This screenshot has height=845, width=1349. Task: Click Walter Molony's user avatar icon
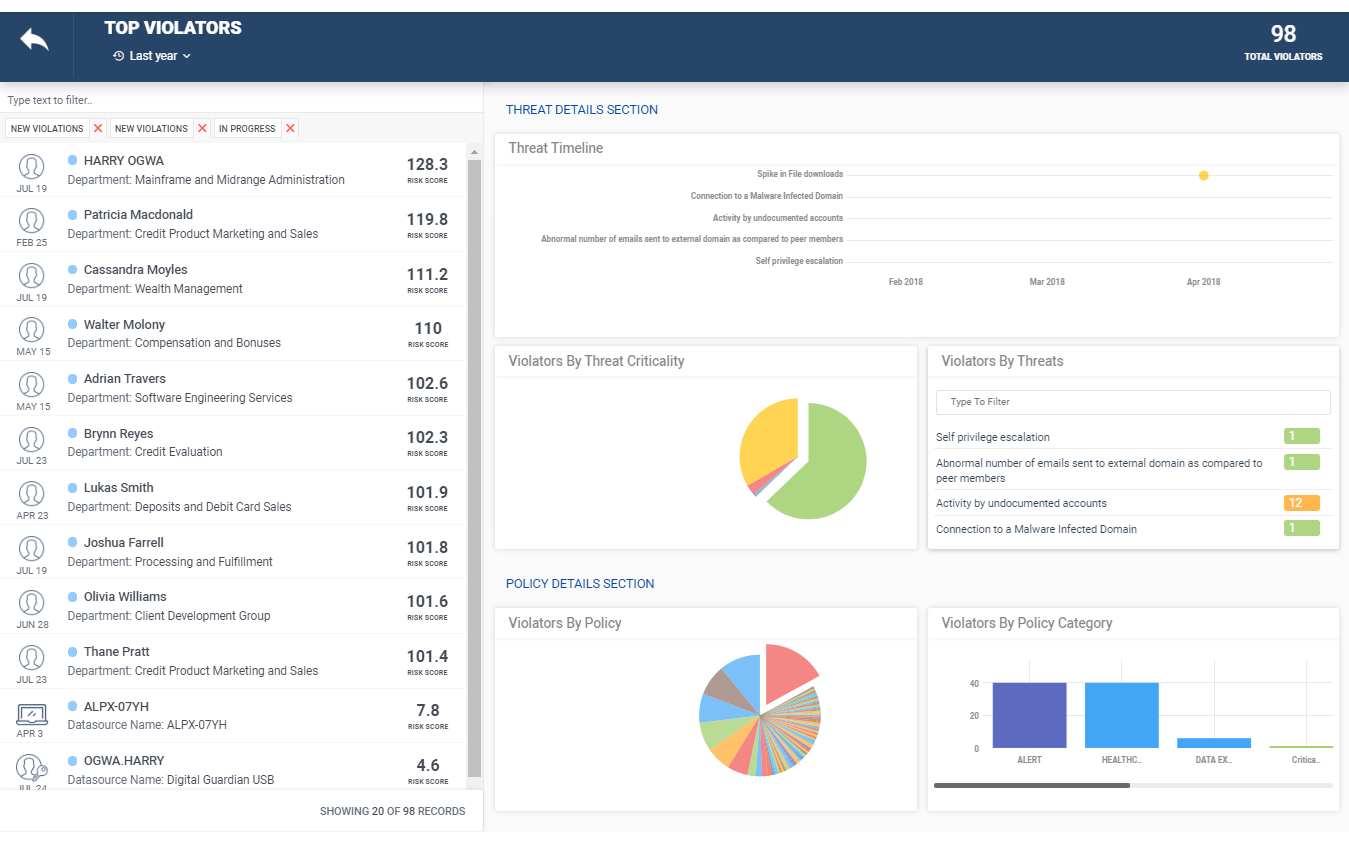click(x=32, y=329)
